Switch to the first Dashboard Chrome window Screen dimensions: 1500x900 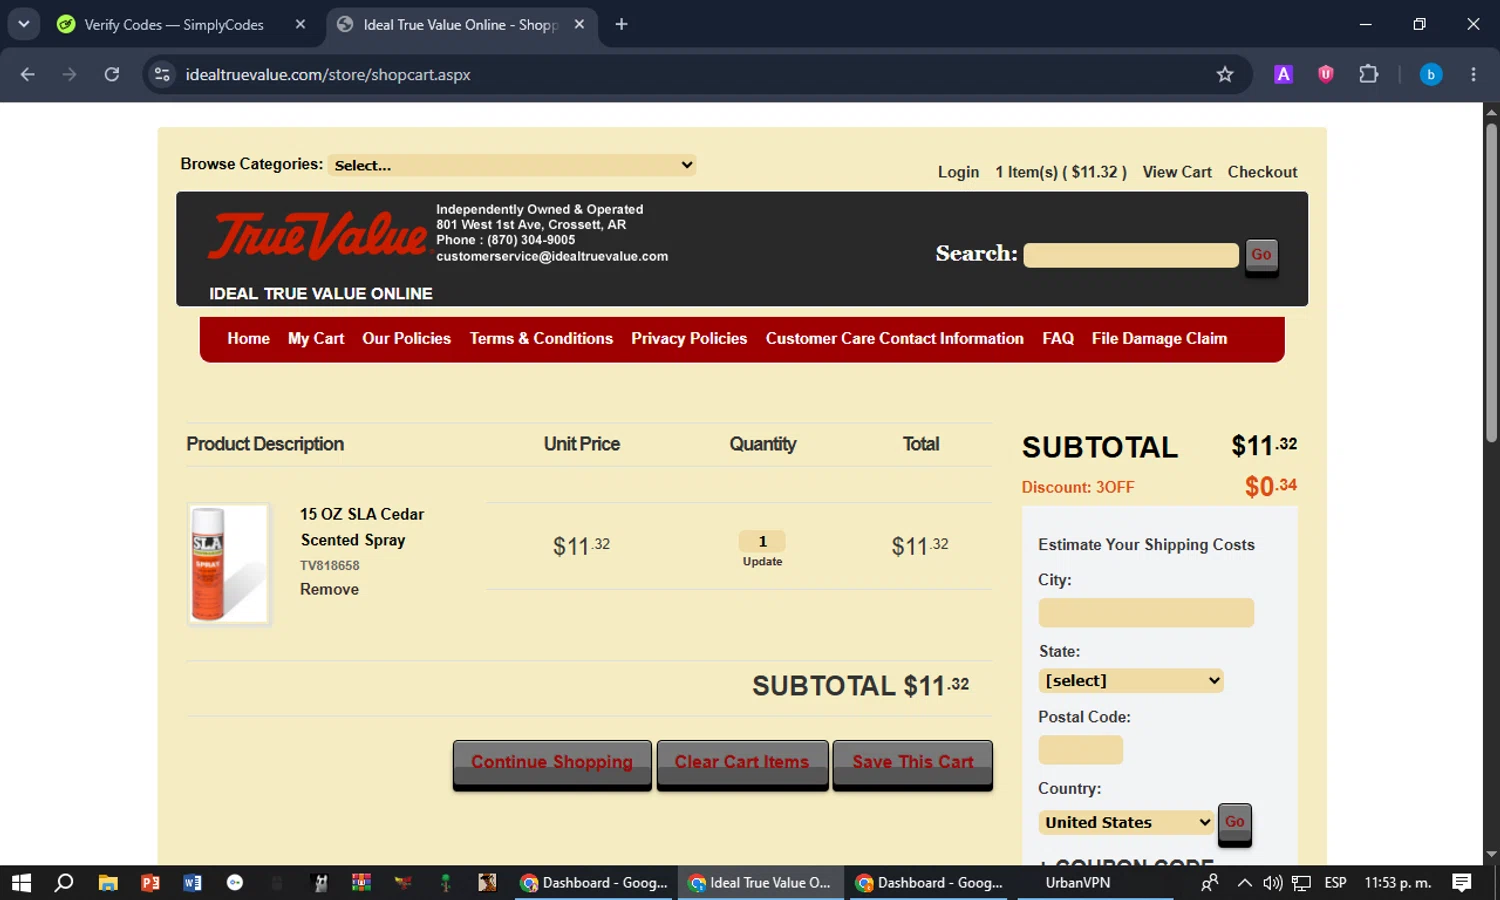[595, 883]
